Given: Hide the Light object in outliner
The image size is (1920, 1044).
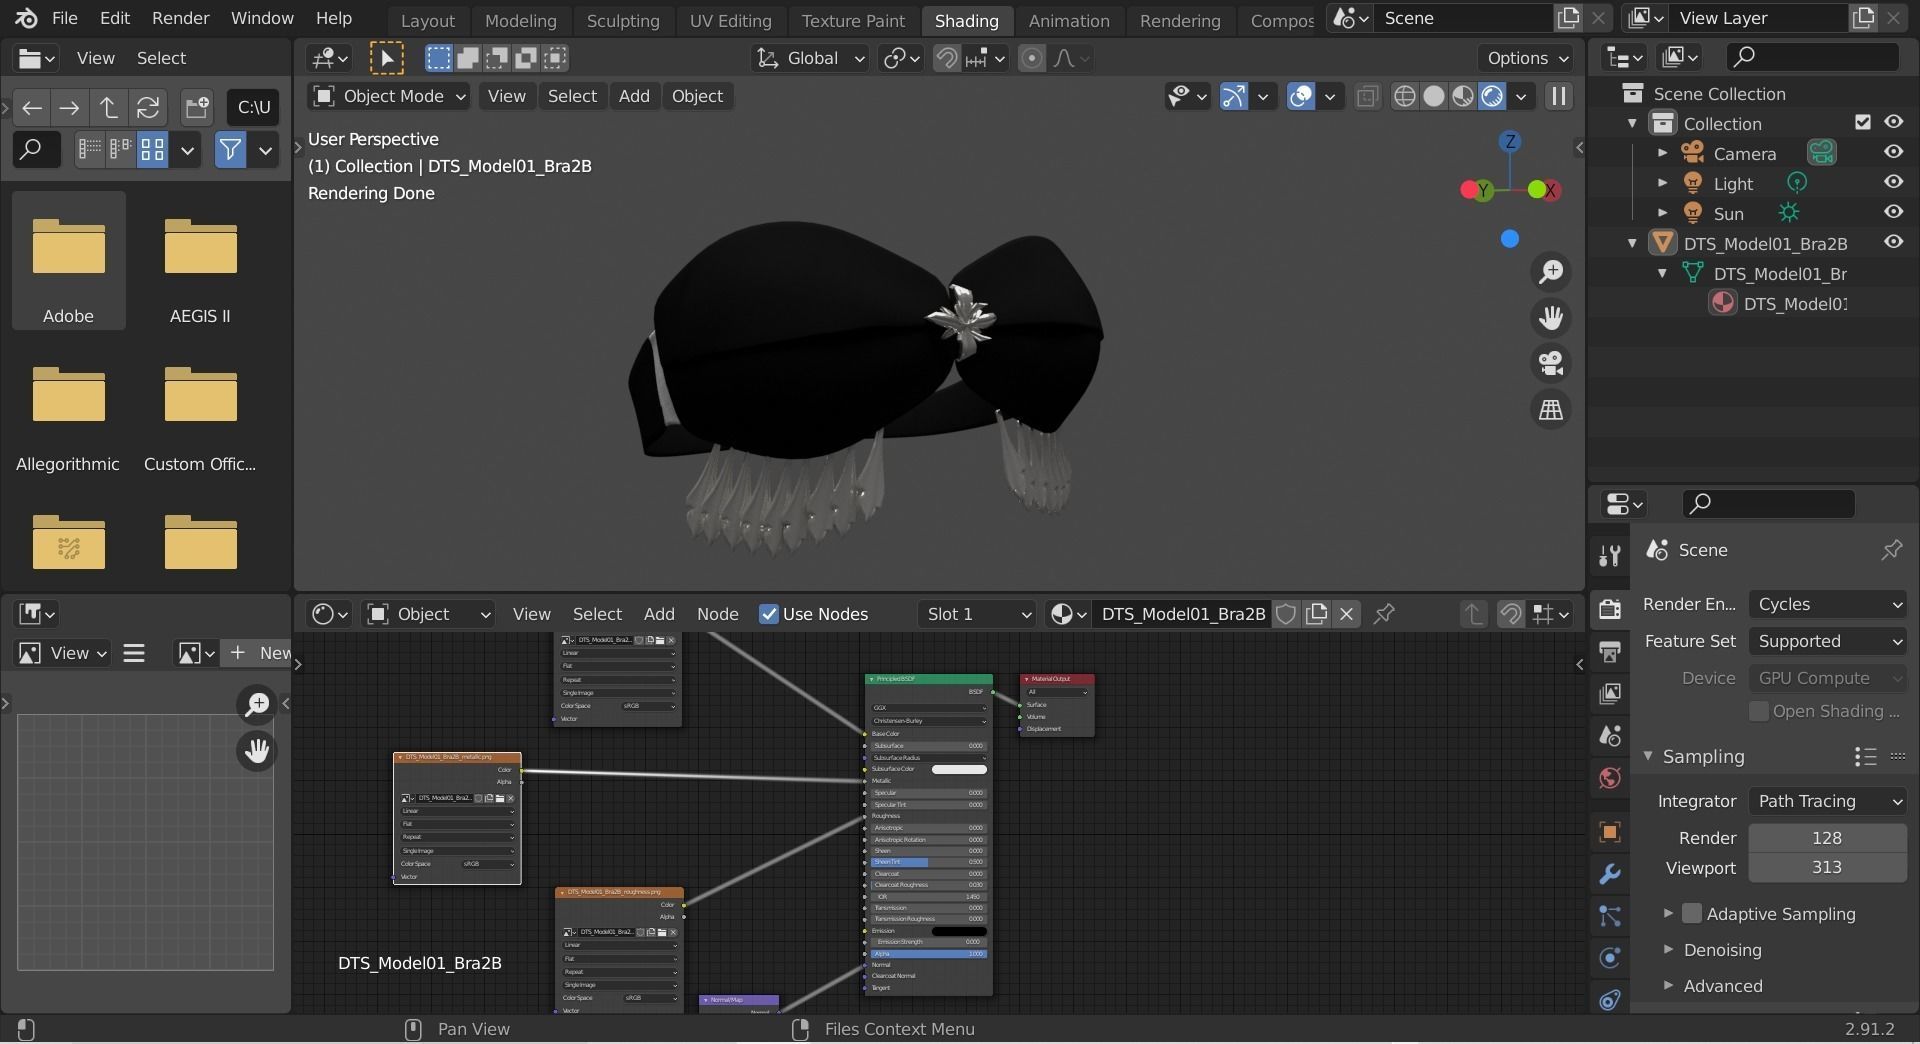Looking at the screenshot, I should tap(1894, 182).
